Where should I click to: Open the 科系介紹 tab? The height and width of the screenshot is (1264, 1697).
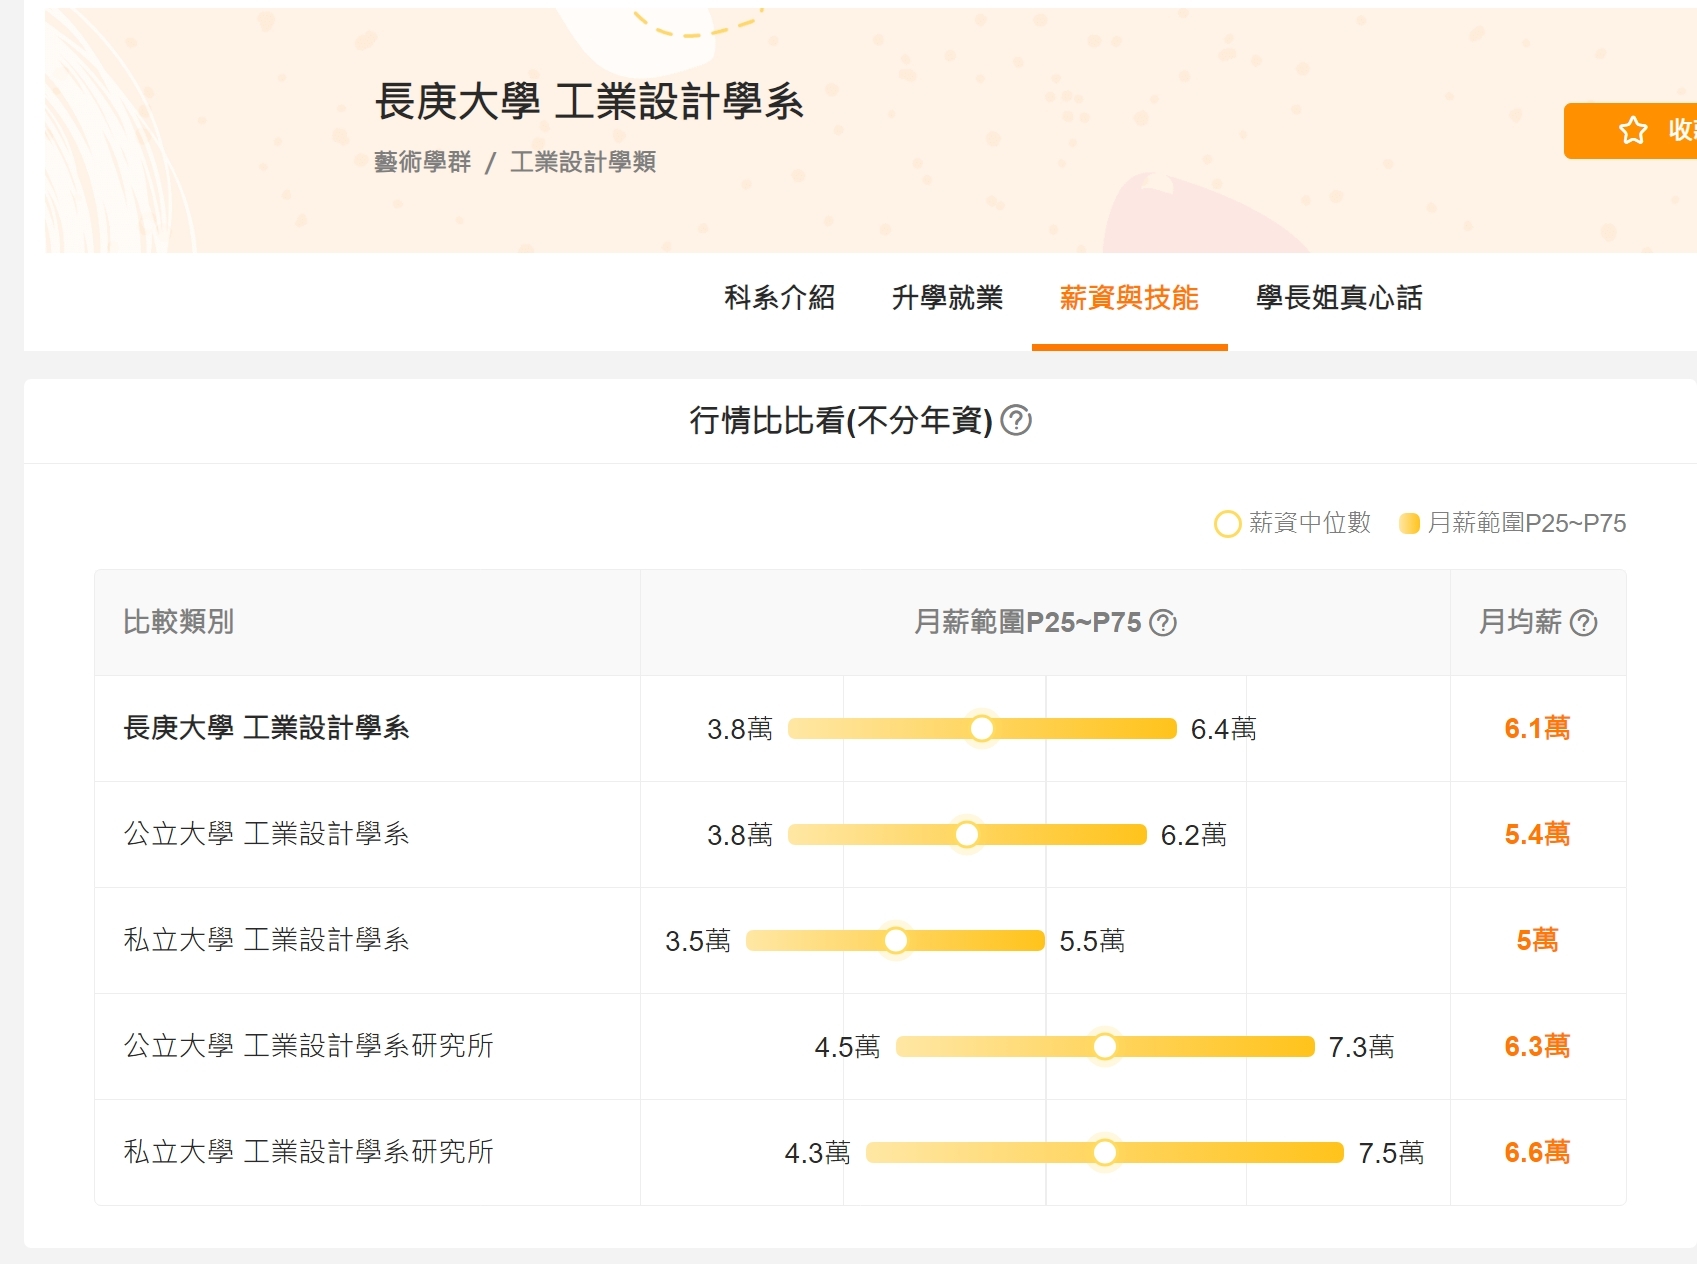click(780, 298)
